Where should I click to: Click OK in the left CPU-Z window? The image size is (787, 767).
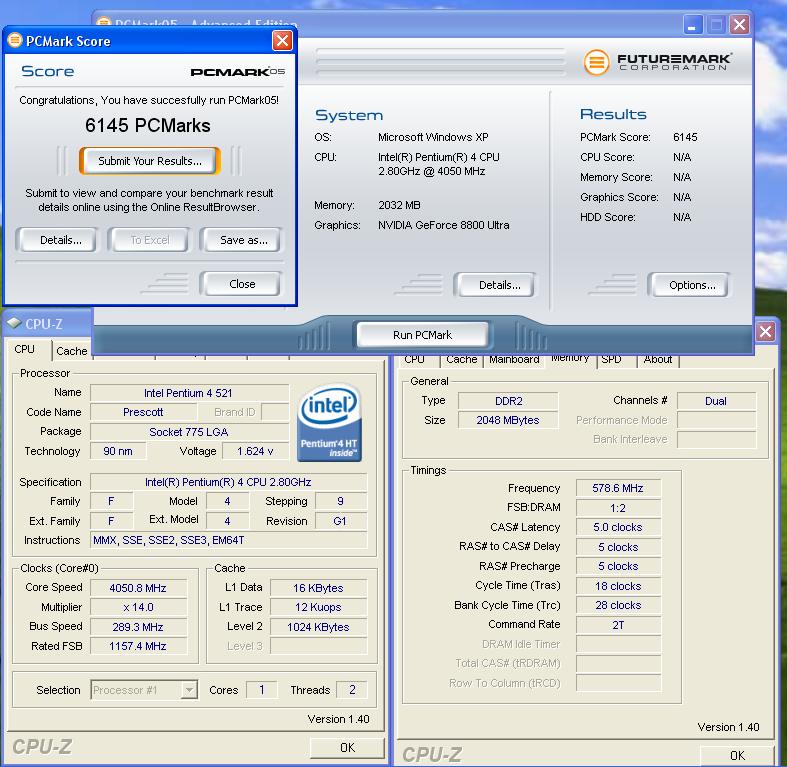tap(347, 747)
